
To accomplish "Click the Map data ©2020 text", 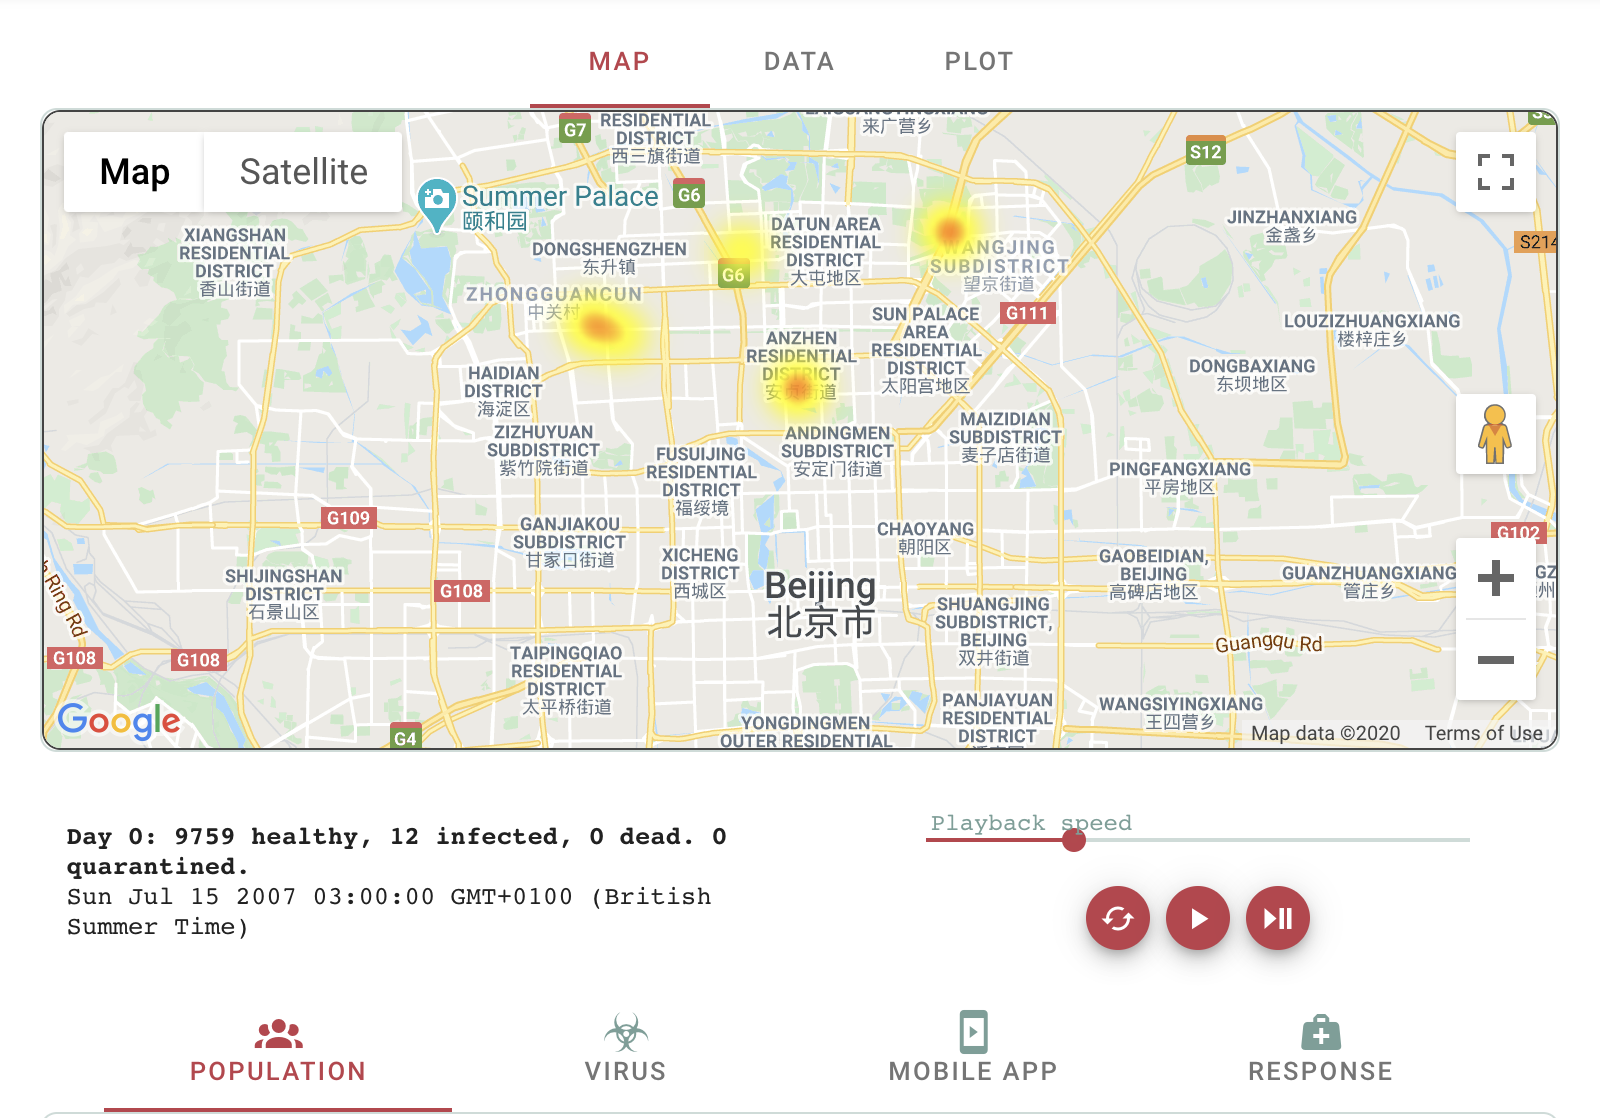I will pos(1326,734).
